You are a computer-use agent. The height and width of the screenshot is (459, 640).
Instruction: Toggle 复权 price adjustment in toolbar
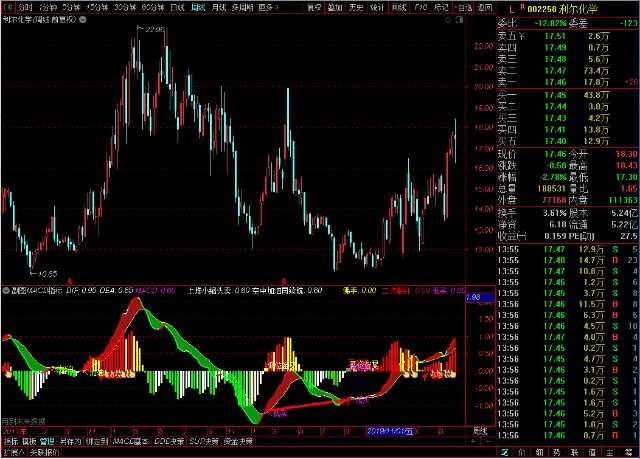click(314, 7)
